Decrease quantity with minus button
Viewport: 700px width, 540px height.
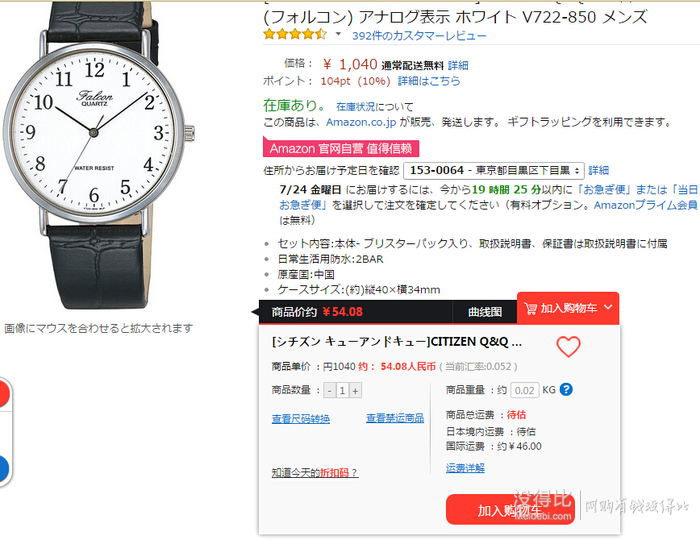coord(329,390)
